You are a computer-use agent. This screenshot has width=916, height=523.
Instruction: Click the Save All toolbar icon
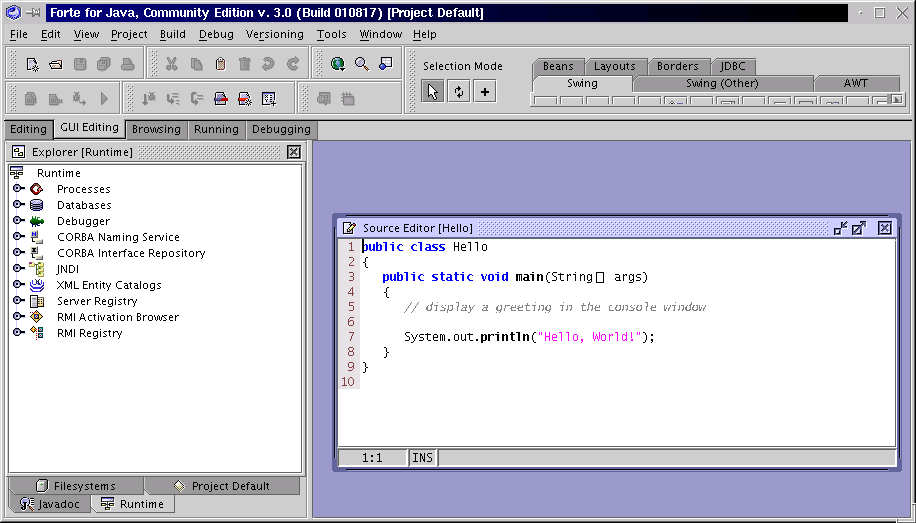point(104,64)
